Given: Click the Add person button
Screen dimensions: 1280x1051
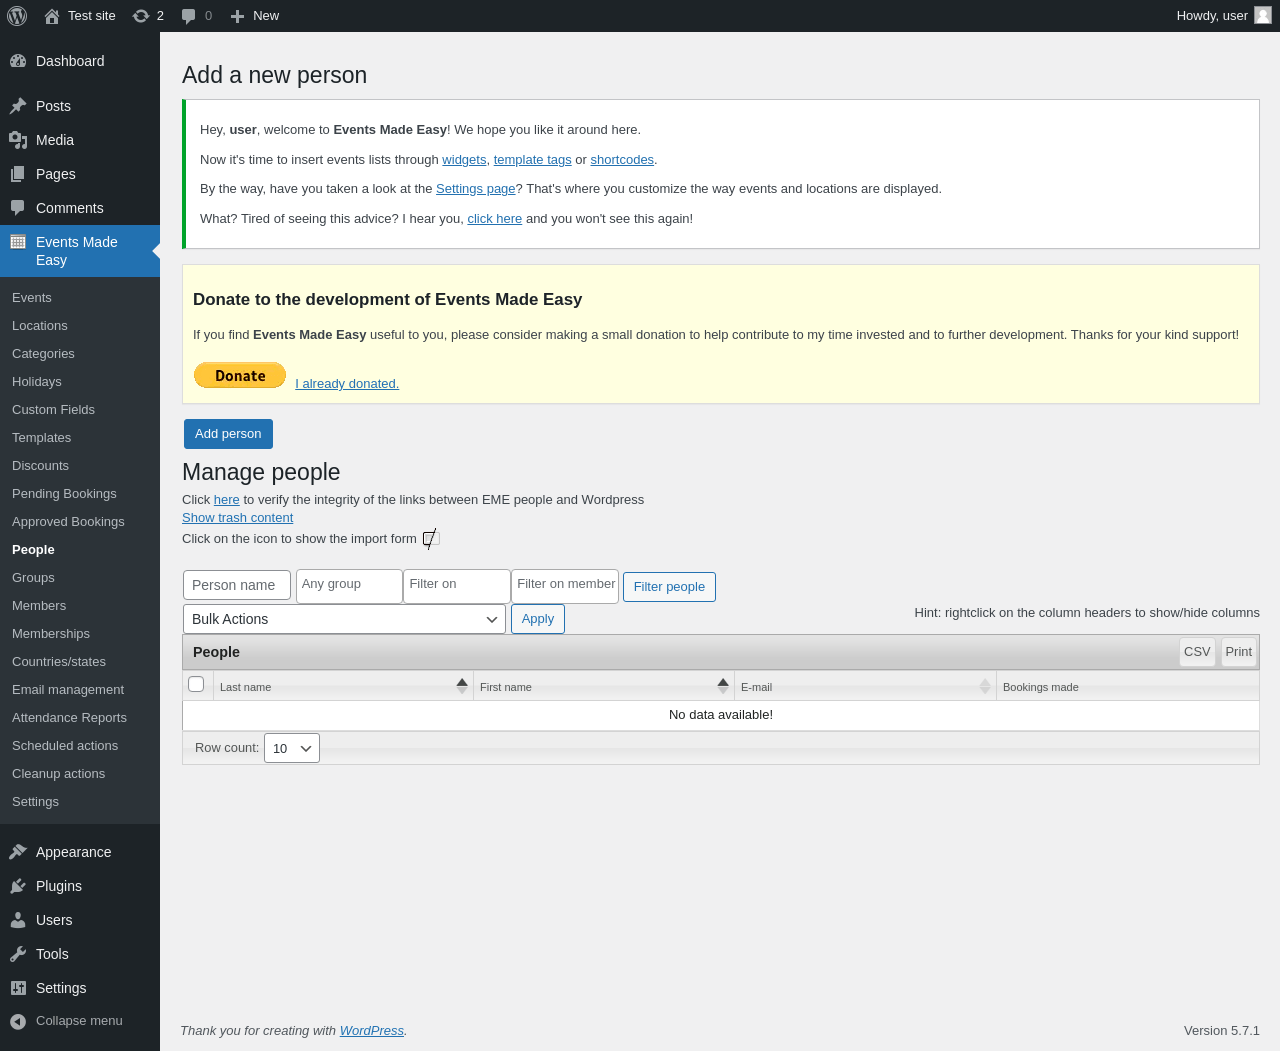Looking at the screenshot, I should pos(228,434).
